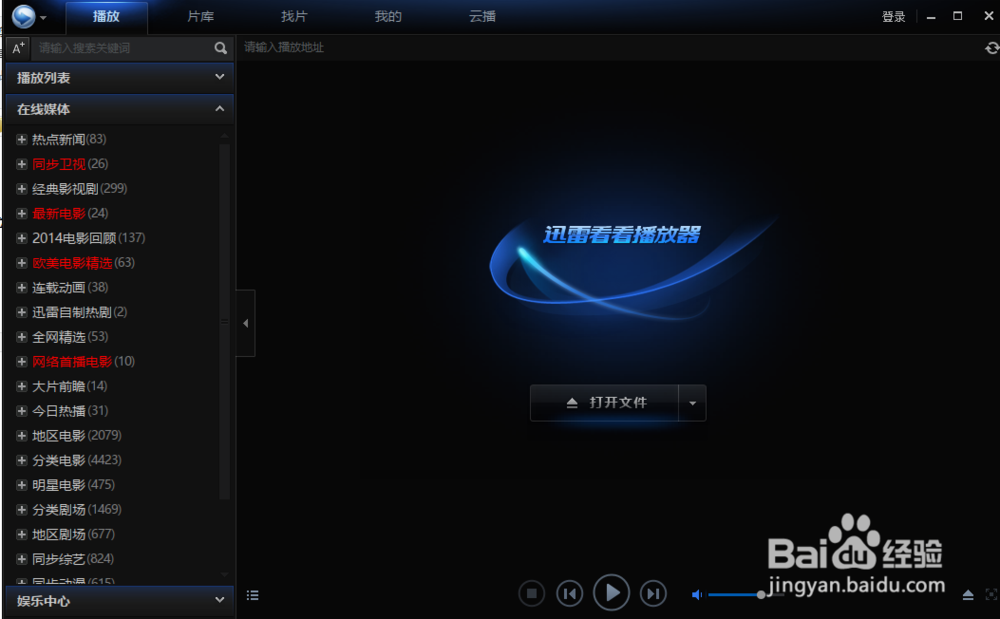Expand the 热点新闻 tree node
1000x619 pixels.
pyautogui.click(x=21, y=139)
